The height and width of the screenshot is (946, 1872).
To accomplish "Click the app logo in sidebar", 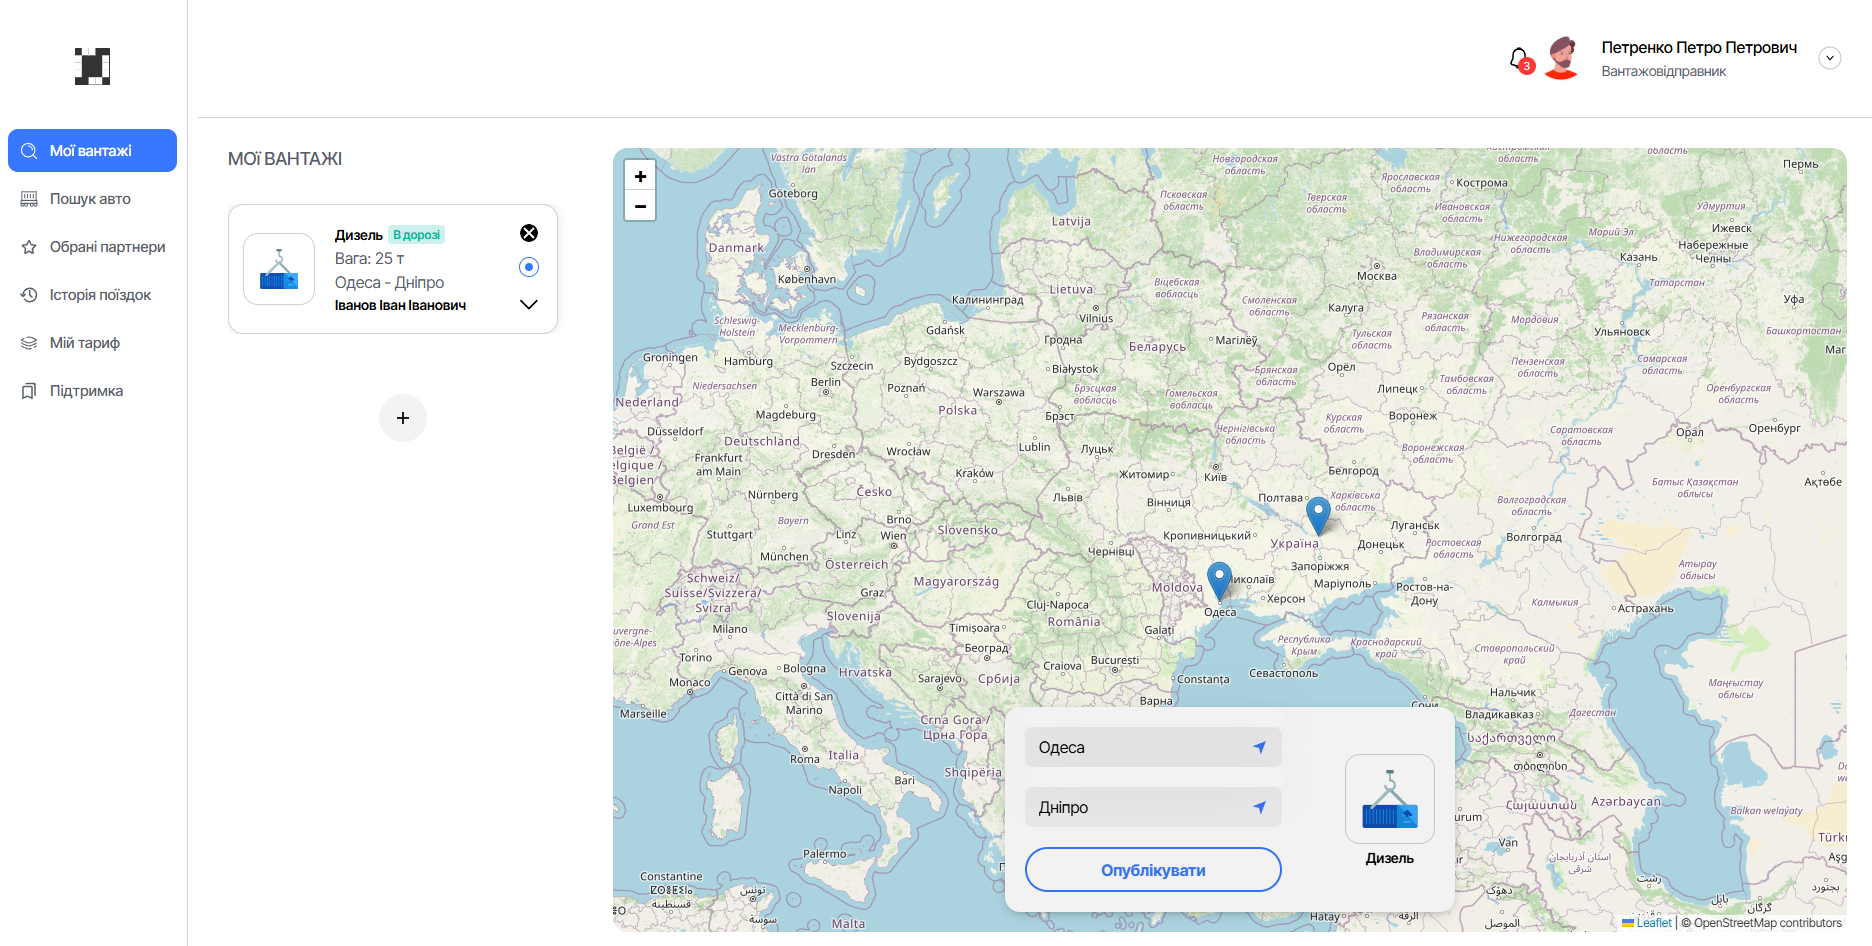I will (93, 66).
